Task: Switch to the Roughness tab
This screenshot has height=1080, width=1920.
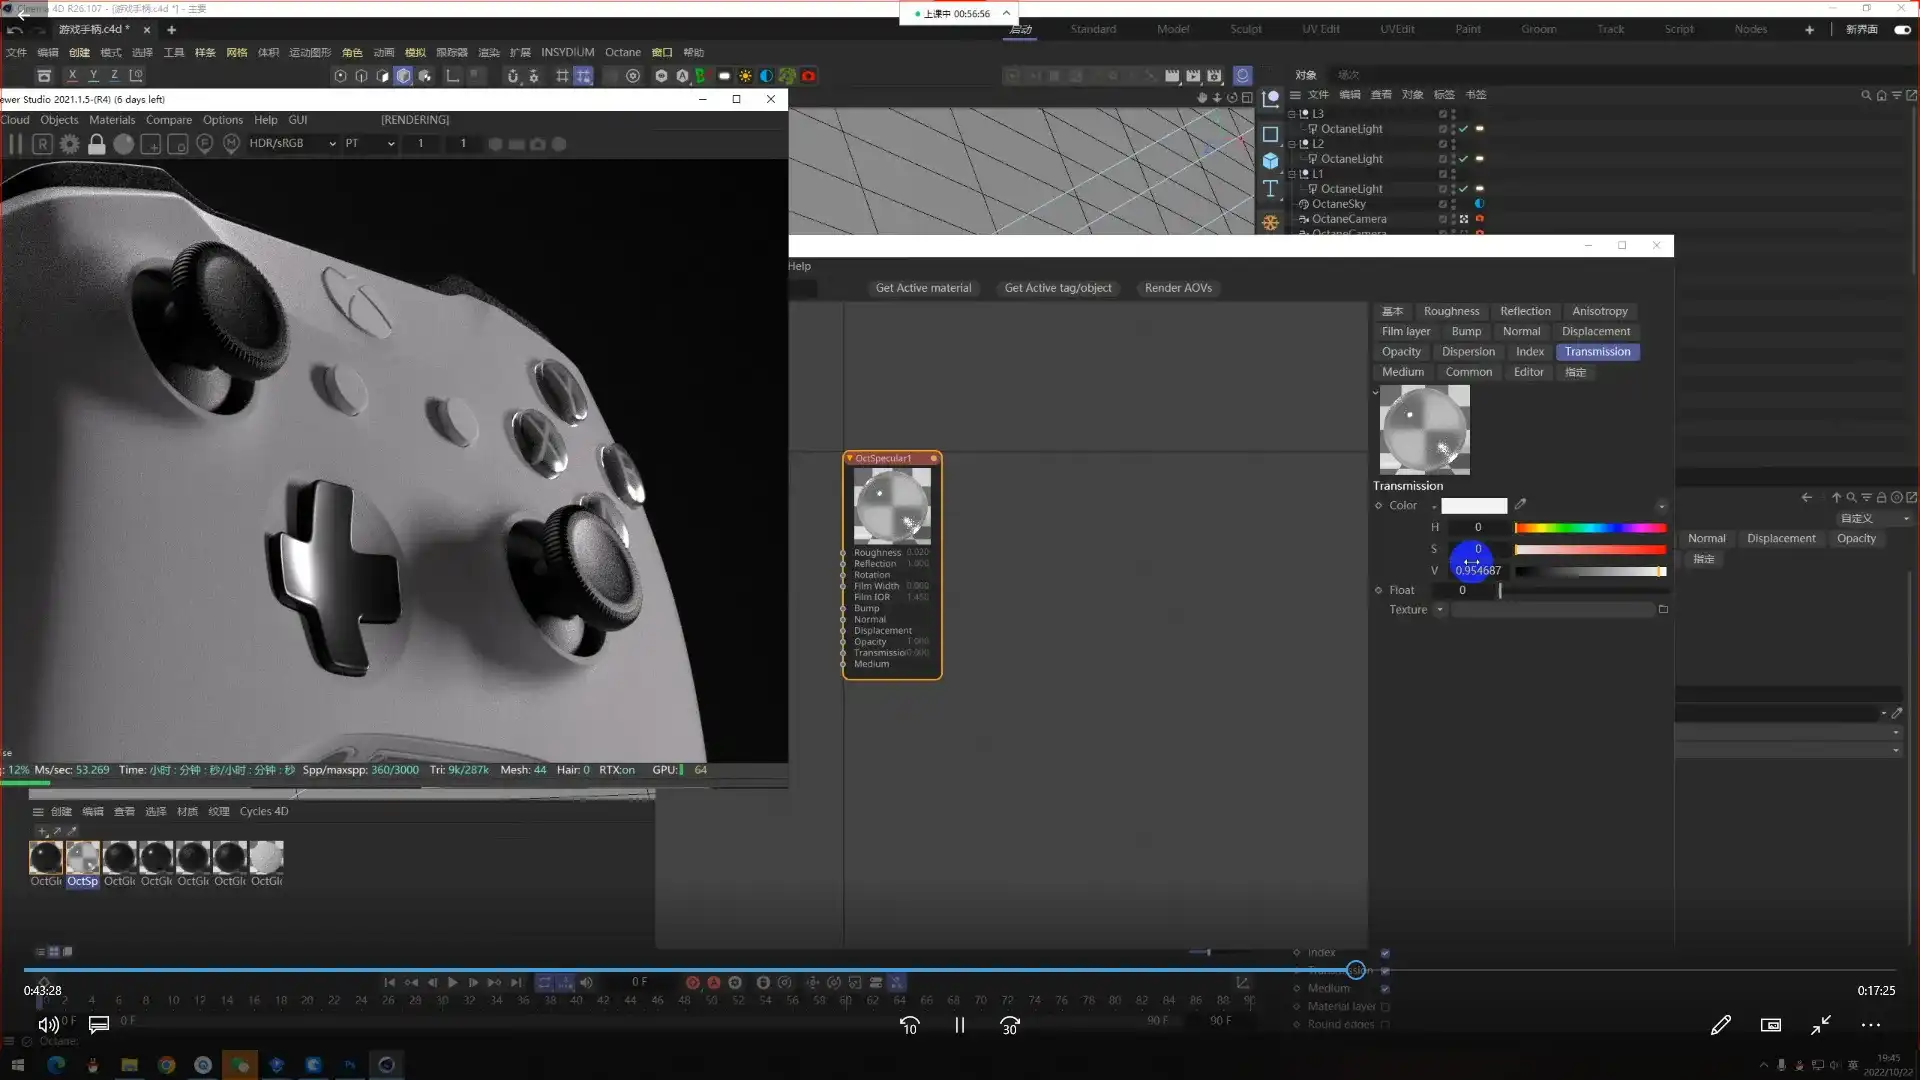Action: [1450, 311]
